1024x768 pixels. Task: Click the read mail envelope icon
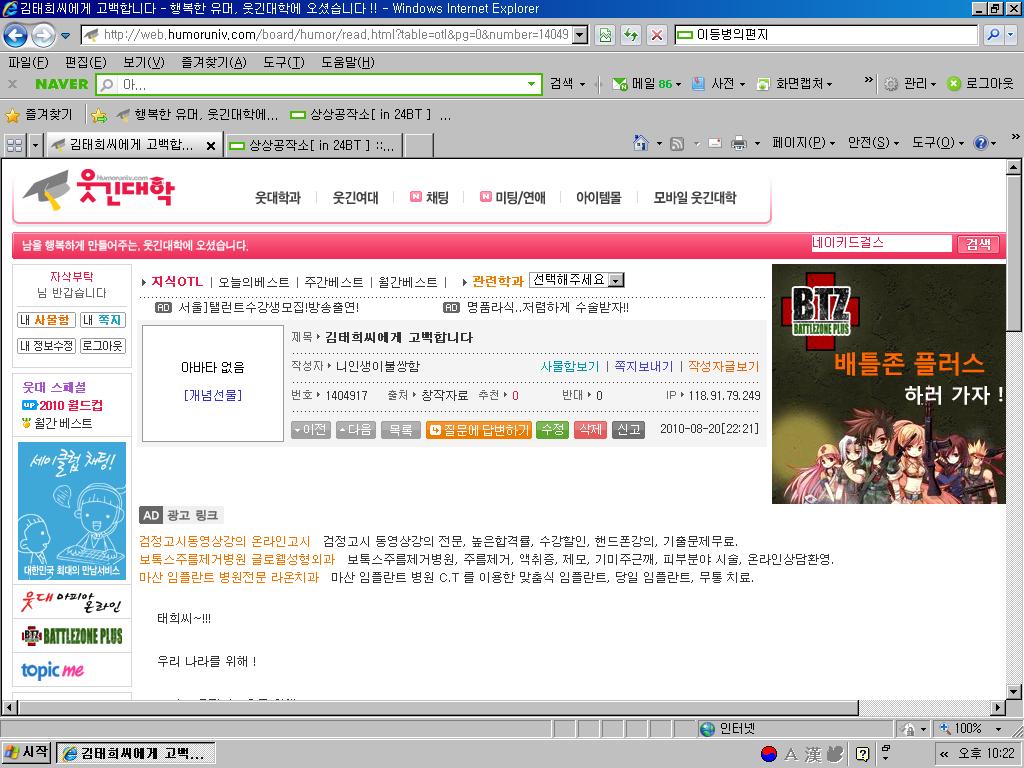[715, 143]
